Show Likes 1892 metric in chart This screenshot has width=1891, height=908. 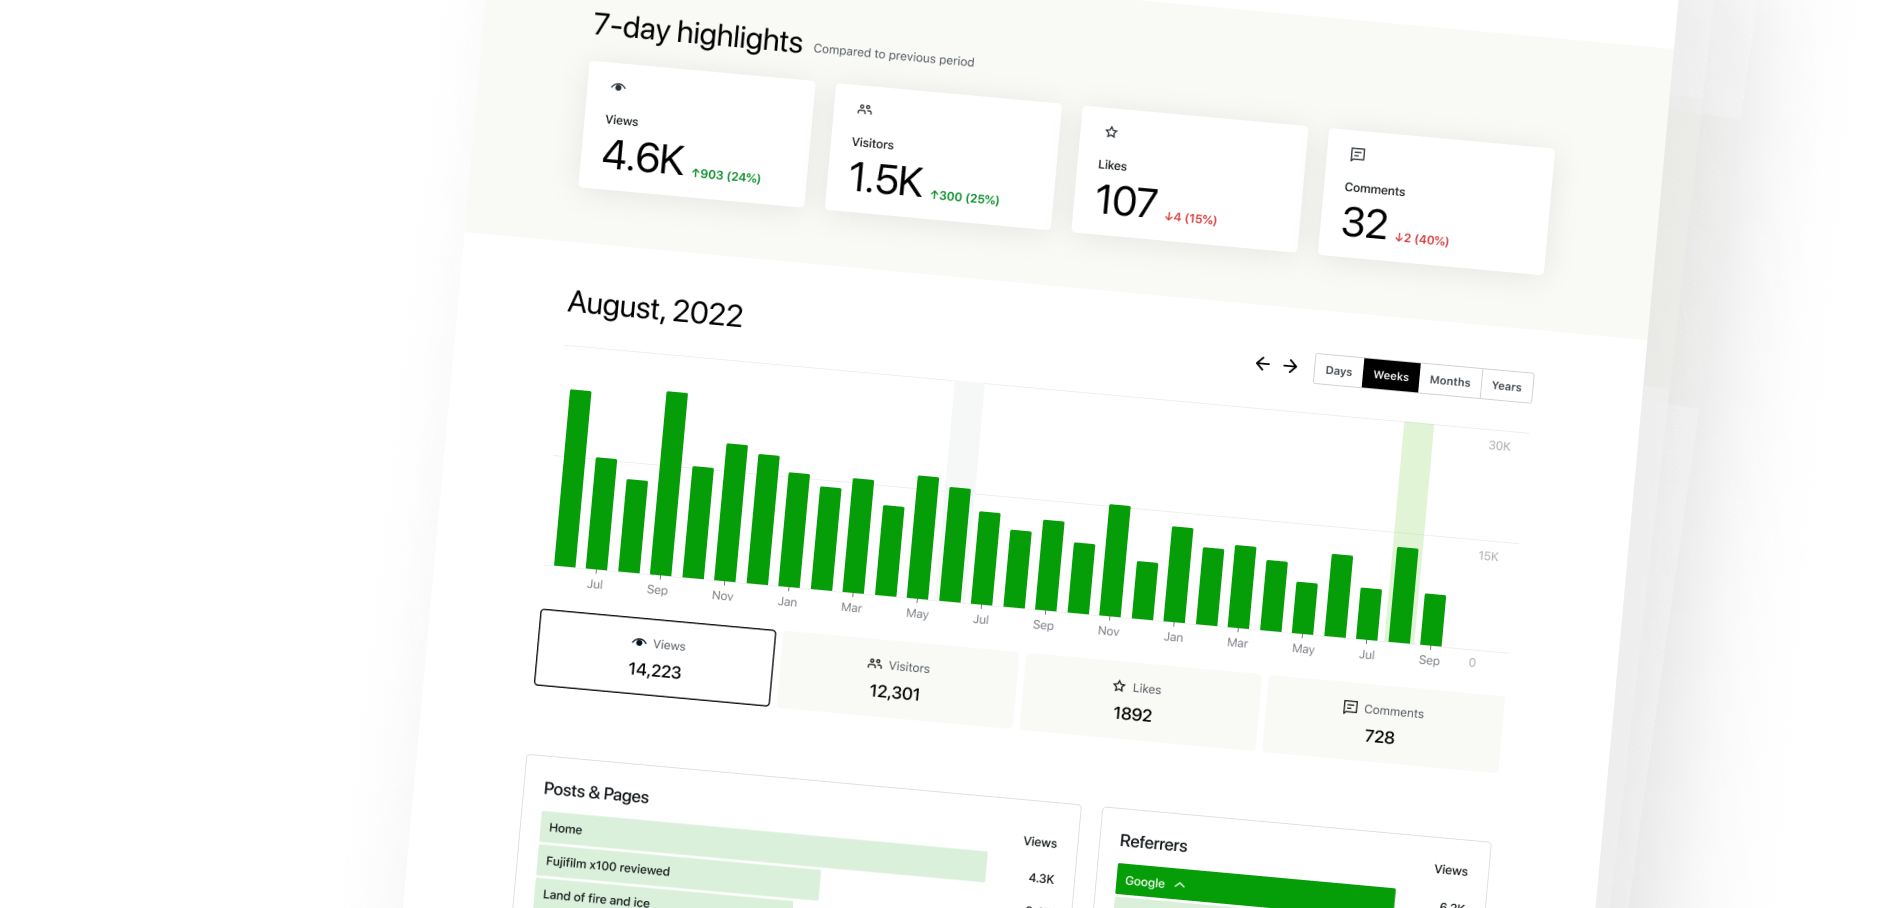point(1135,702)
